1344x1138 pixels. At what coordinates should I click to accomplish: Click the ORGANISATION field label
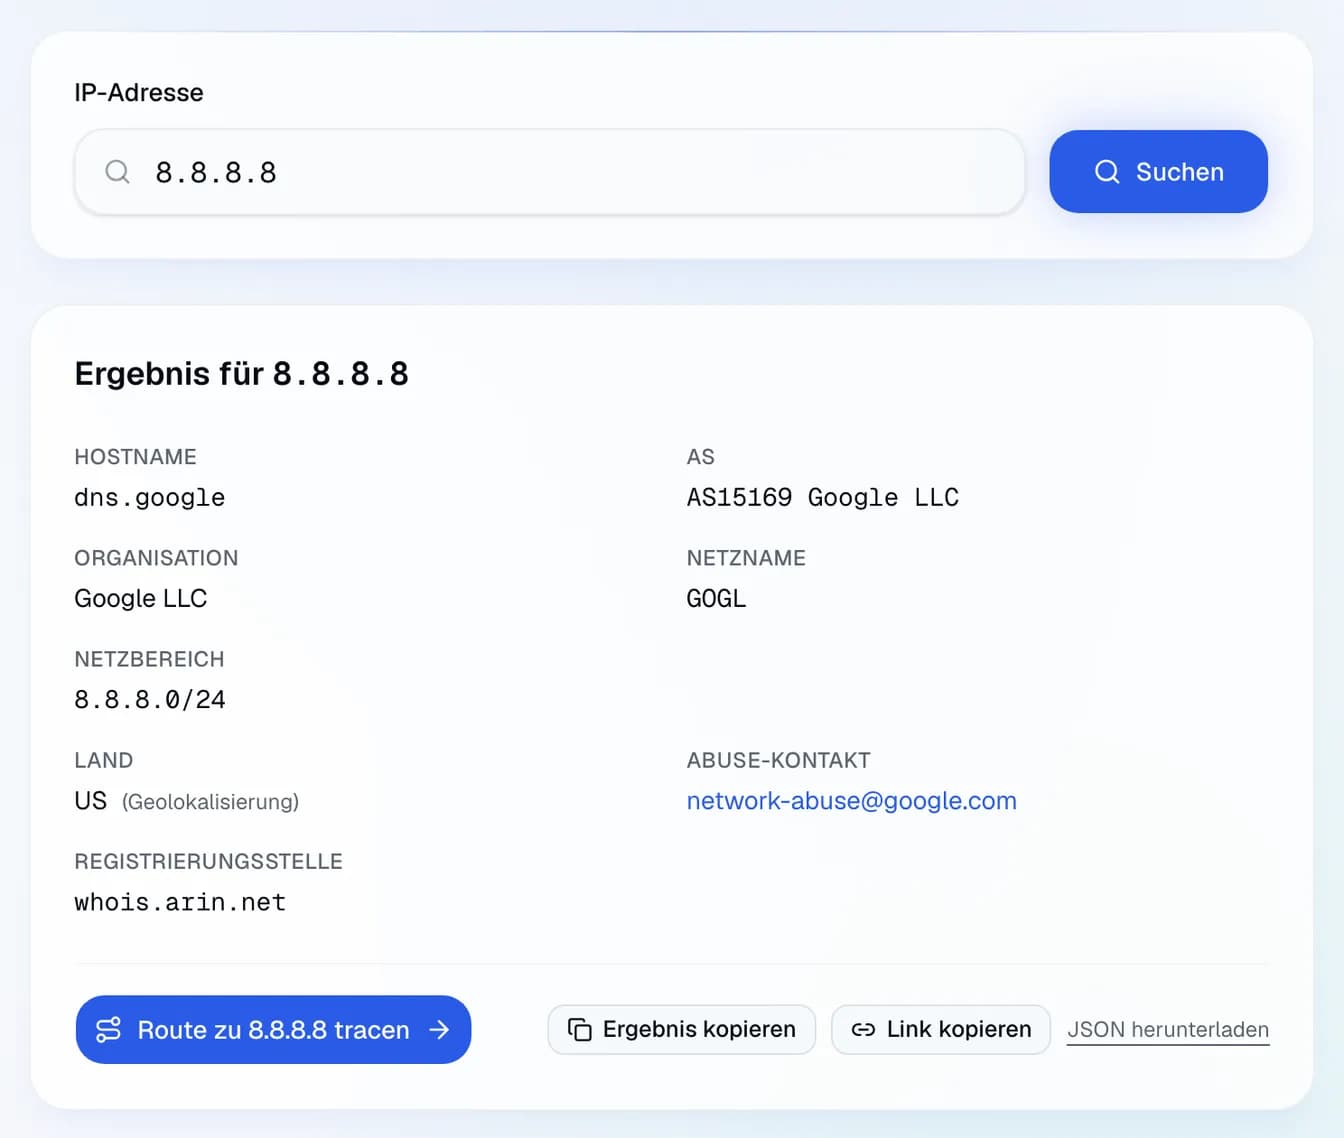[157, 558]
